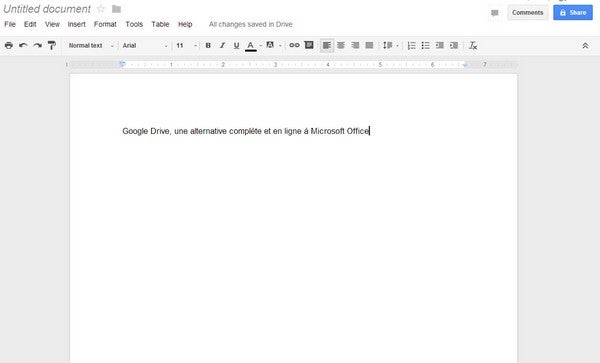This screenshot has height=363, width=600.
Task: Open the comment thread speech bubble icon
Action: point(495,13)
